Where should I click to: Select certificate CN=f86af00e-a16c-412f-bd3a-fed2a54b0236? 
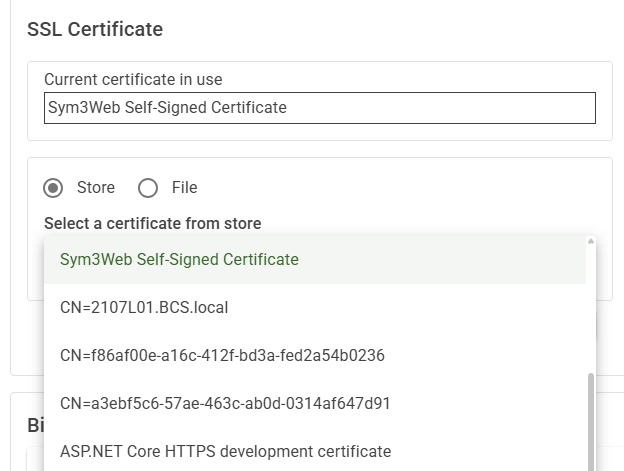click(x=222, y=356)
